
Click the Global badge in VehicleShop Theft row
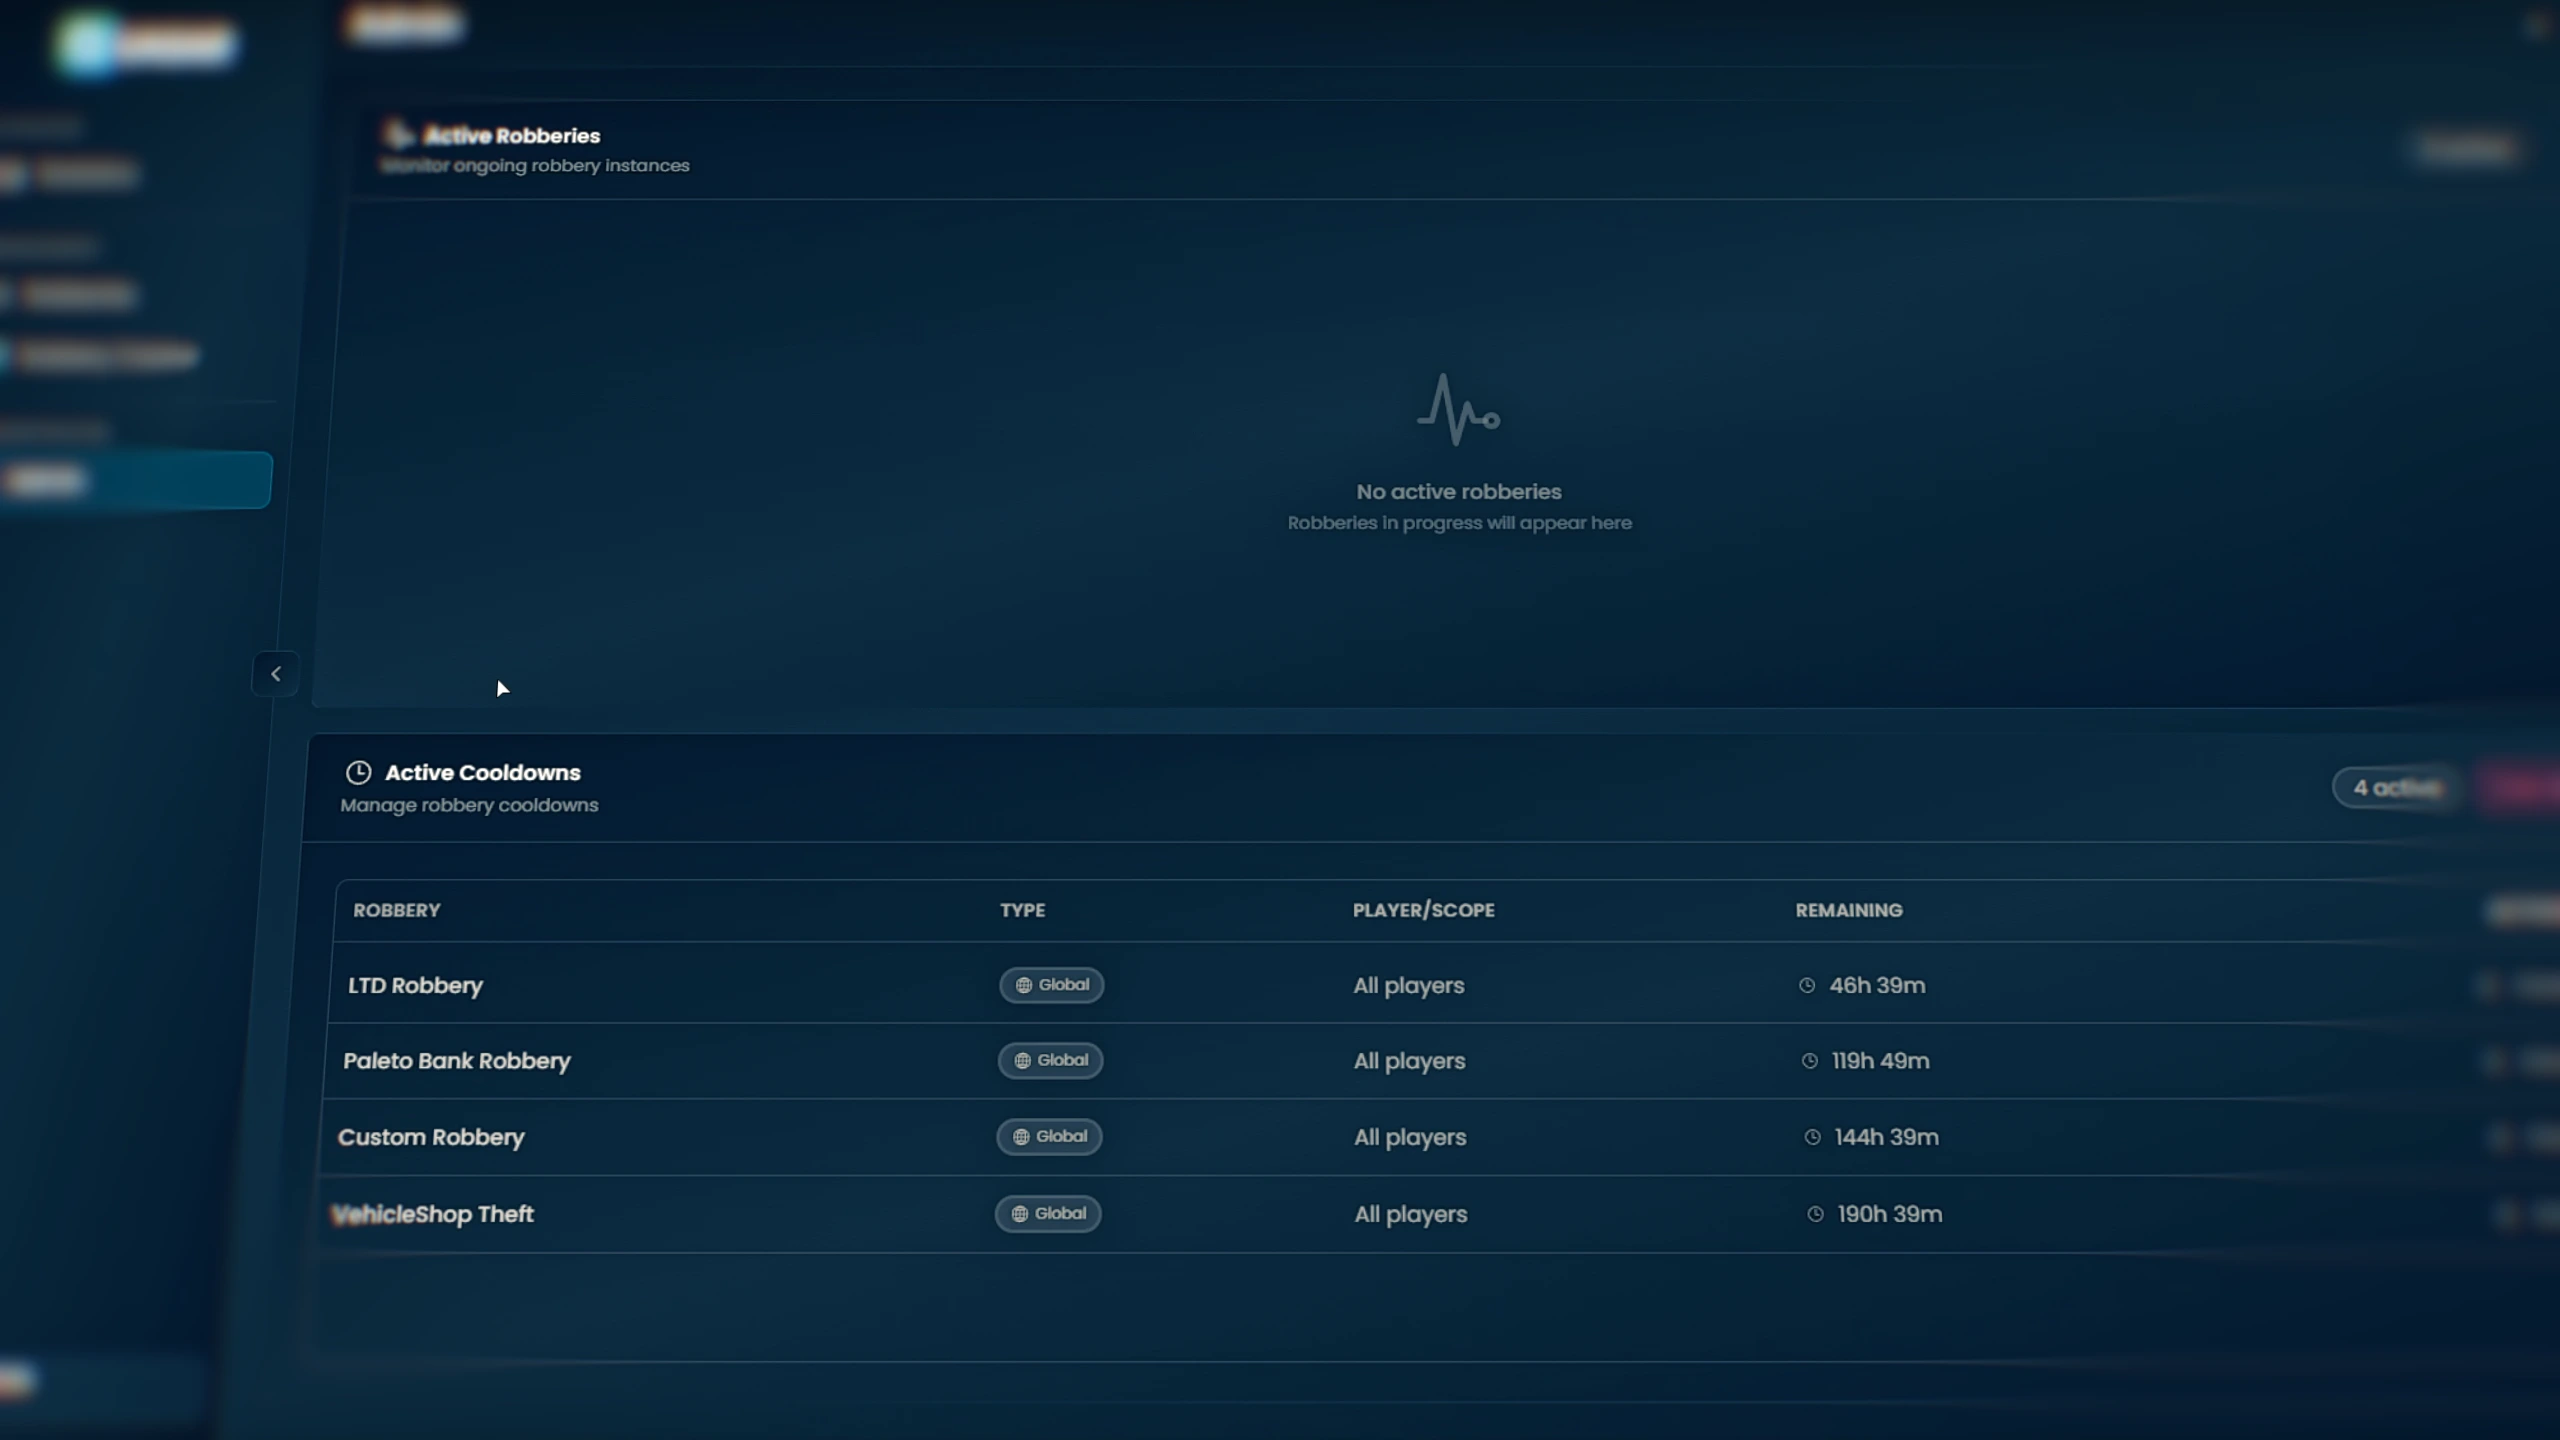pos(1047,1213)
